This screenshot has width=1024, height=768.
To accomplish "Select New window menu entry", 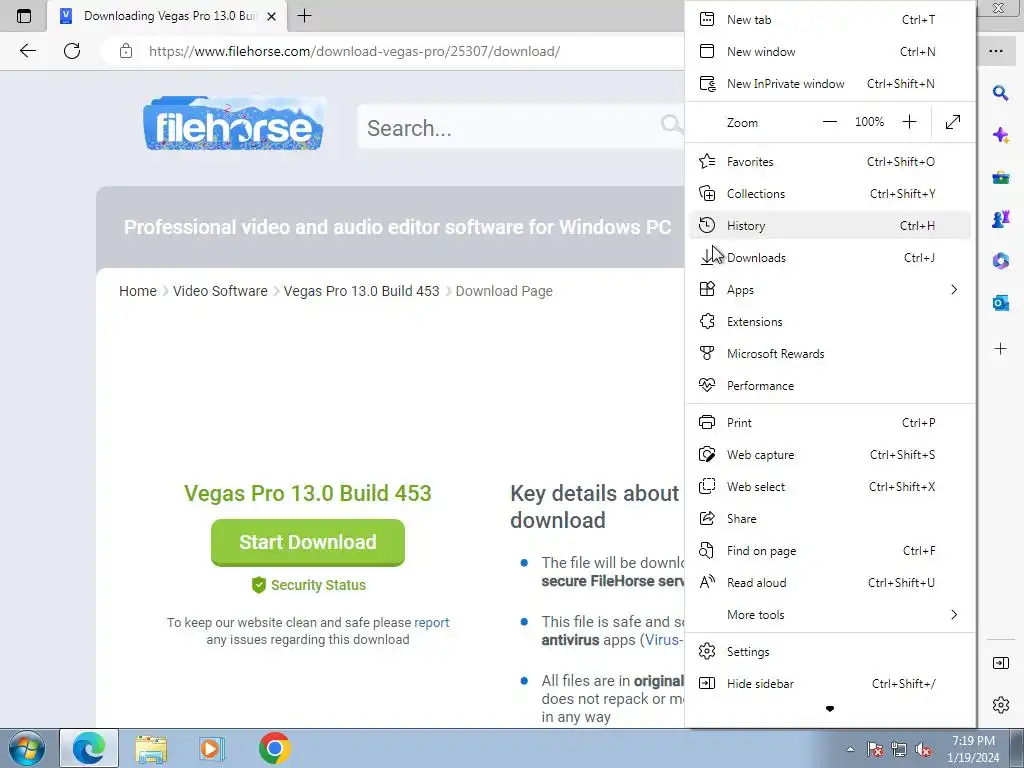I will click(829, 52).
